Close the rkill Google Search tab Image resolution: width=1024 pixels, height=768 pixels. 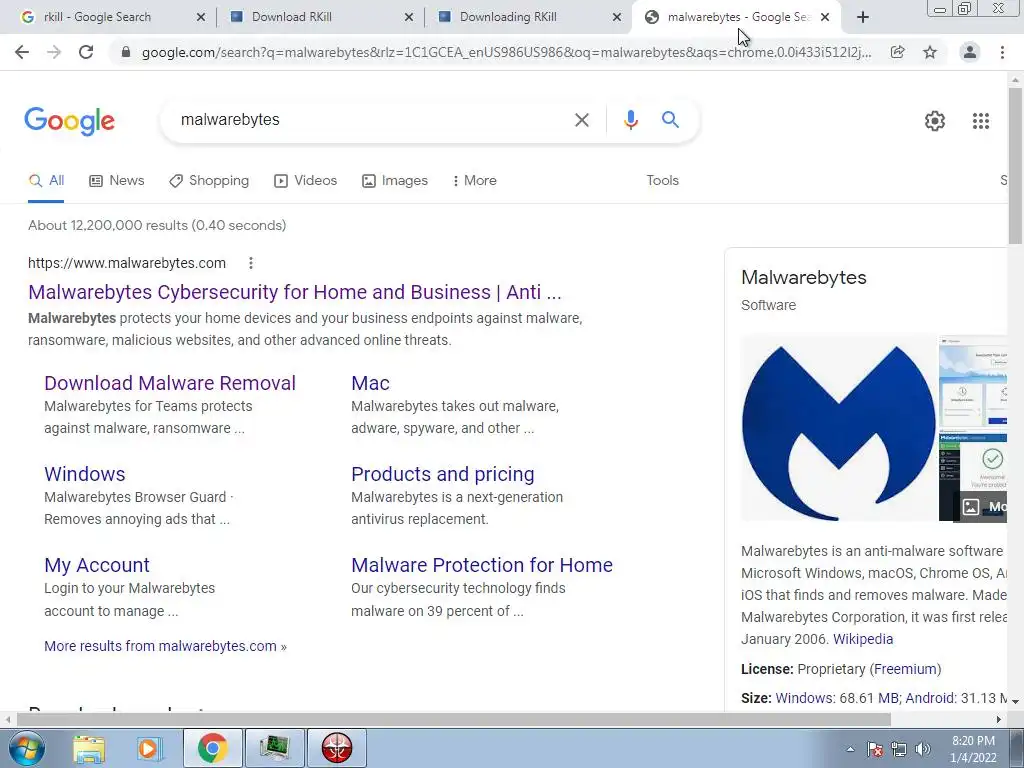coord(200,17)
